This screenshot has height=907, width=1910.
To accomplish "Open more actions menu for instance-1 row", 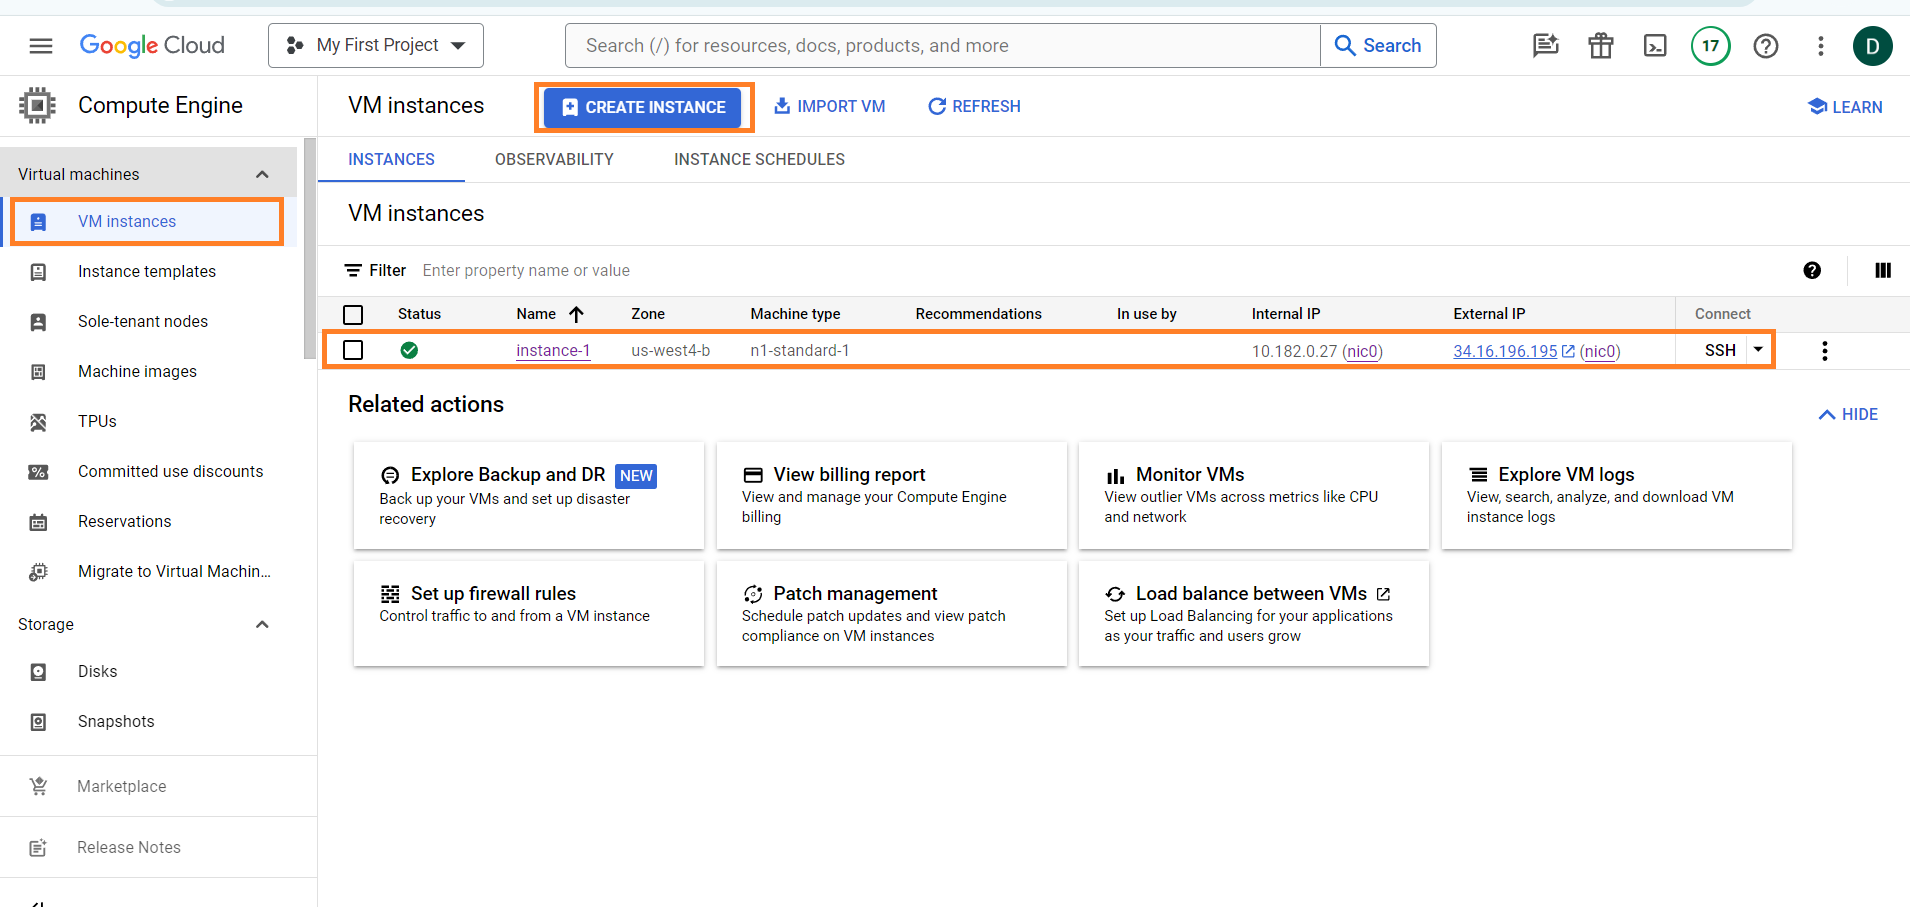I will (1825, 351).
